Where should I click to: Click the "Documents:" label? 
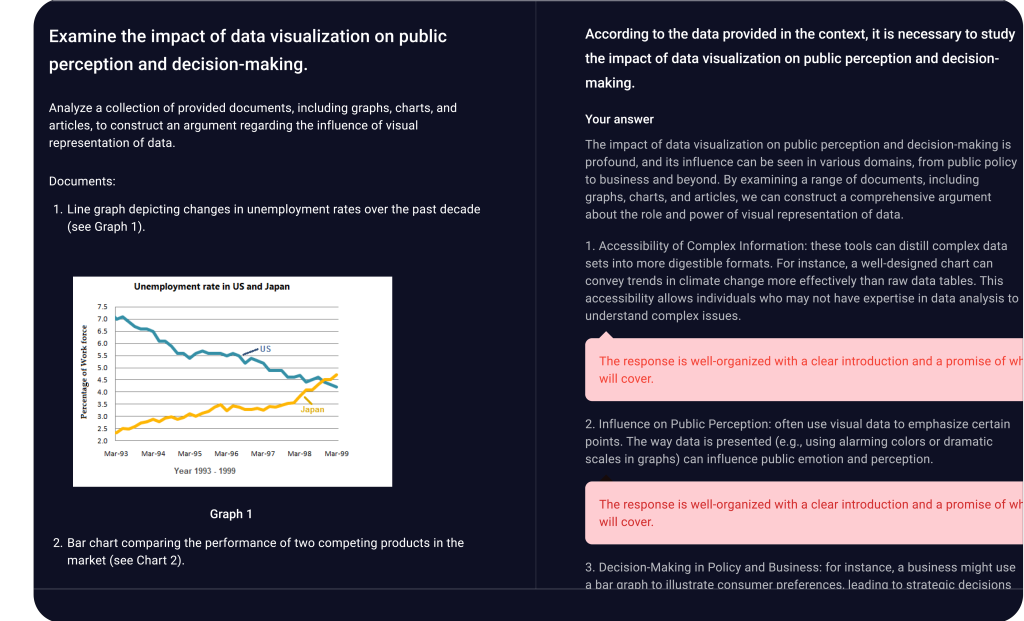coord(82,182)
